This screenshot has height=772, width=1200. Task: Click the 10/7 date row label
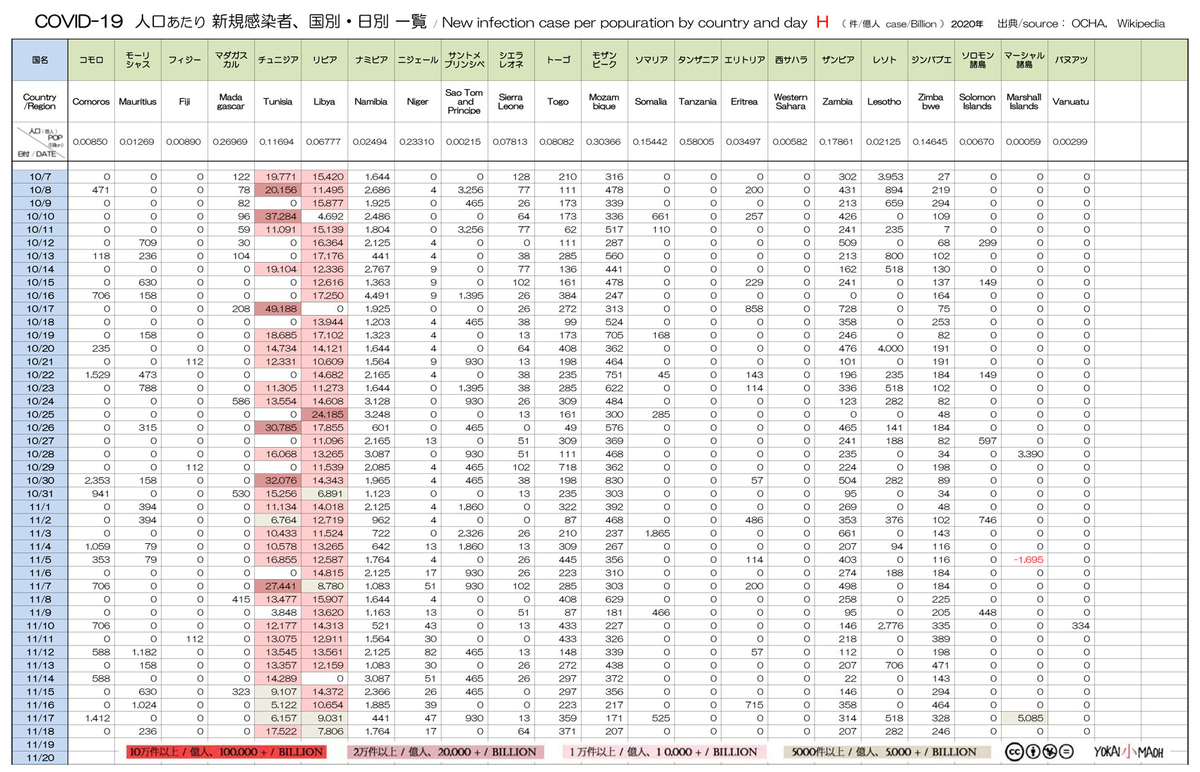point(40,175)
